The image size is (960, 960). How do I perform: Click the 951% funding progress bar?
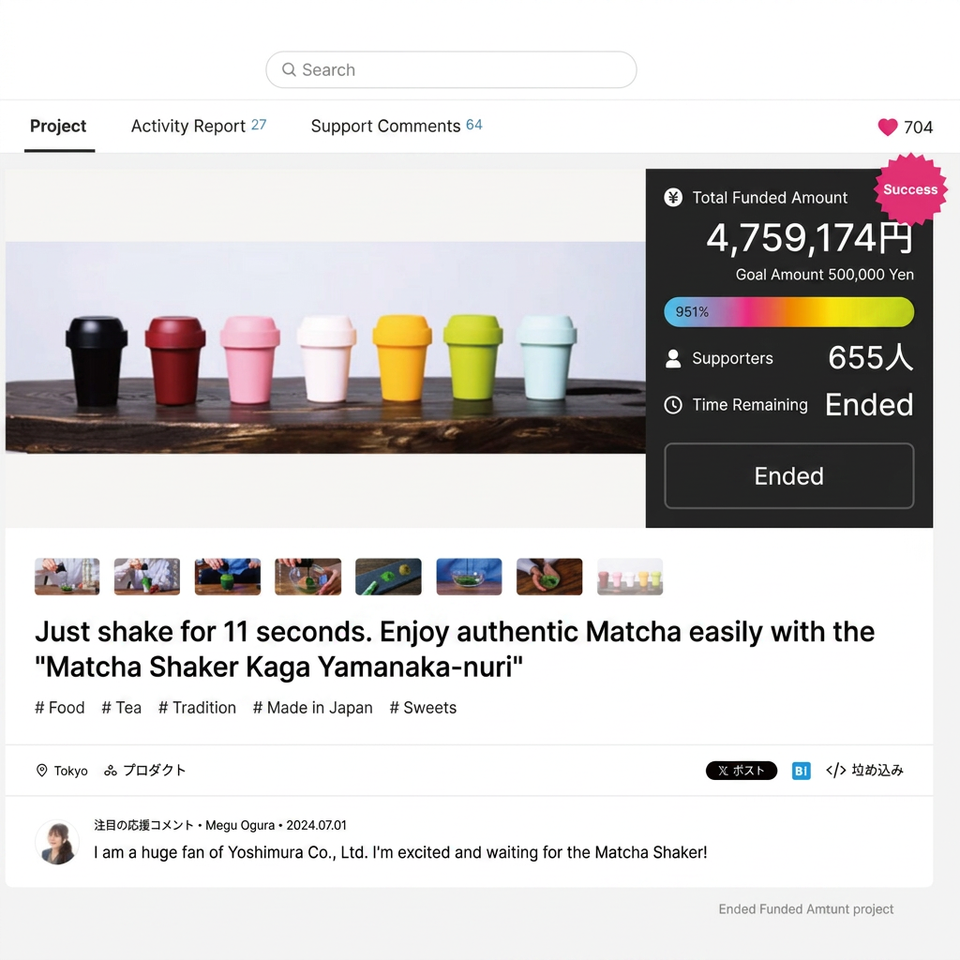click(x=789, y=312)
